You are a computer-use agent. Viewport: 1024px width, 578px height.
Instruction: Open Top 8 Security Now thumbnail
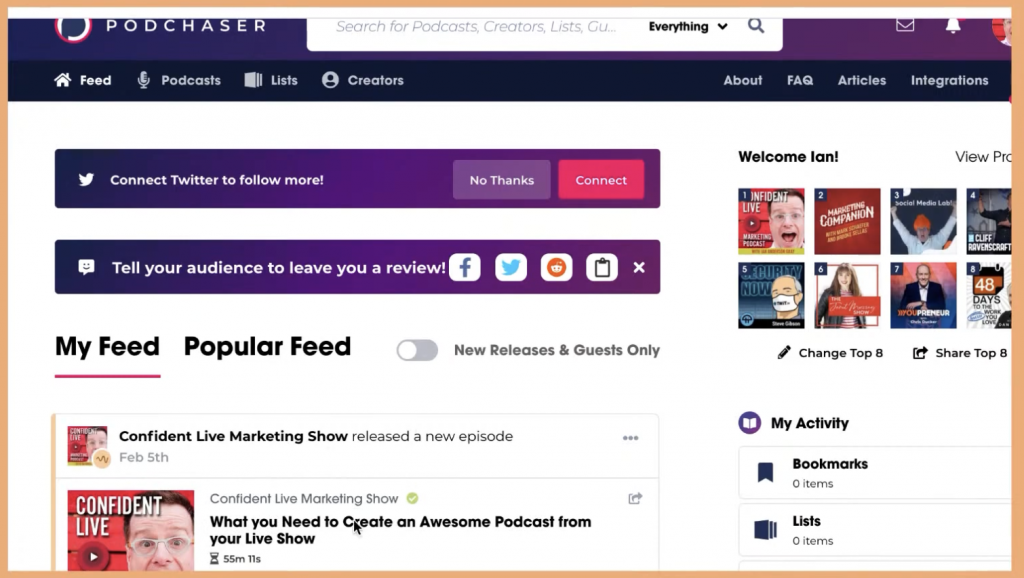771,295
